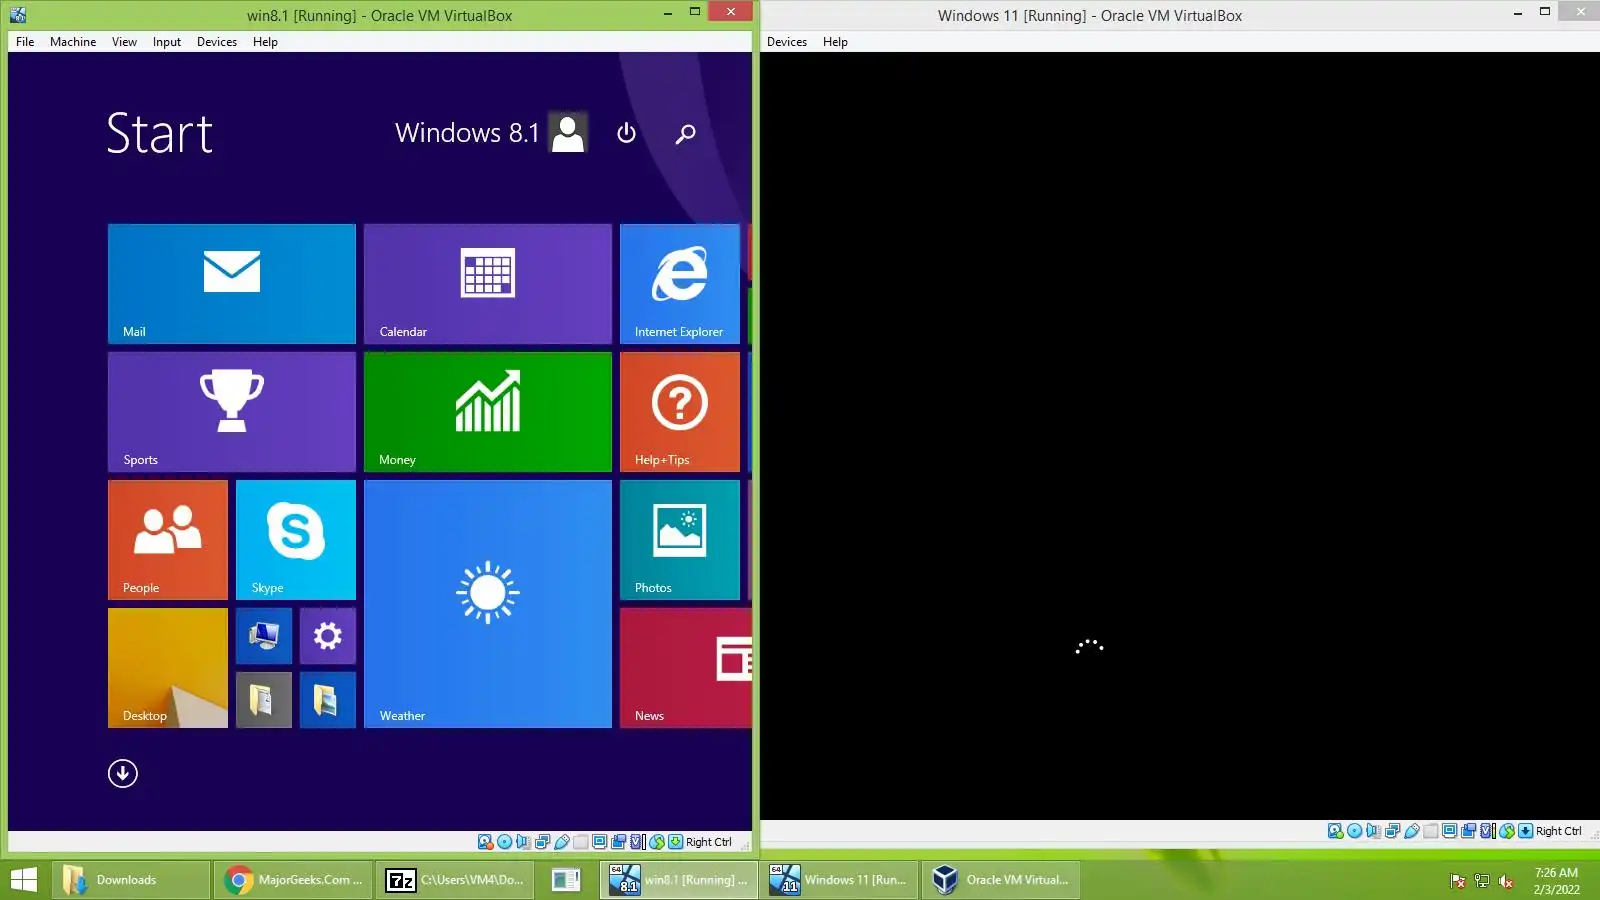Open the News tile
This screenshot has height=900, width=1600.
[686, 668]
